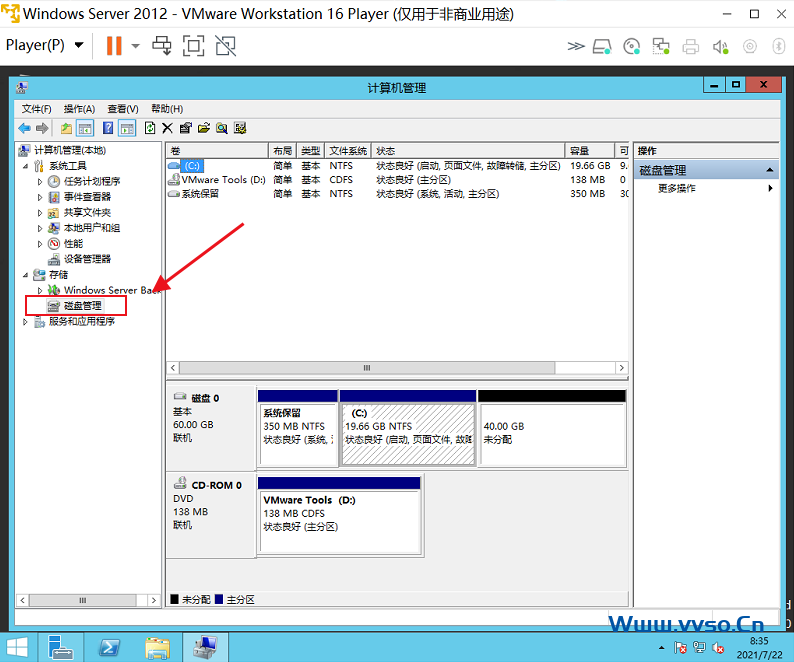
Task: Click the Refresh toolbar icon
Action: tap(150, 128)
